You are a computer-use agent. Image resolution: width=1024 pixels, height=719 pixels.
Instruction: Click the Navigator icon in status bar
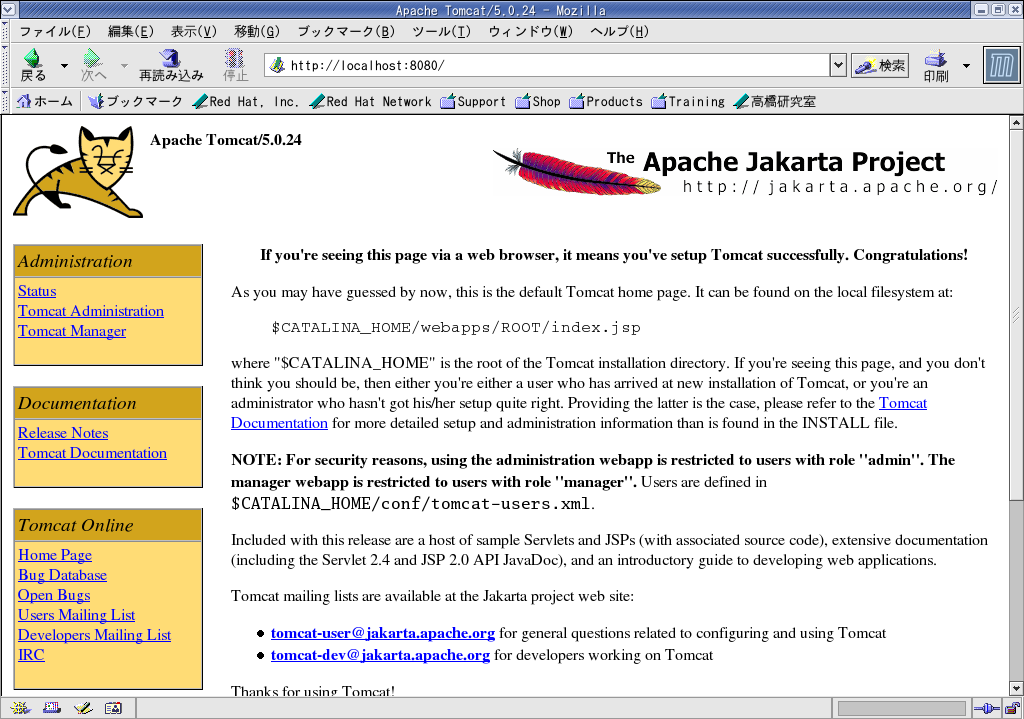coord(20,708)
